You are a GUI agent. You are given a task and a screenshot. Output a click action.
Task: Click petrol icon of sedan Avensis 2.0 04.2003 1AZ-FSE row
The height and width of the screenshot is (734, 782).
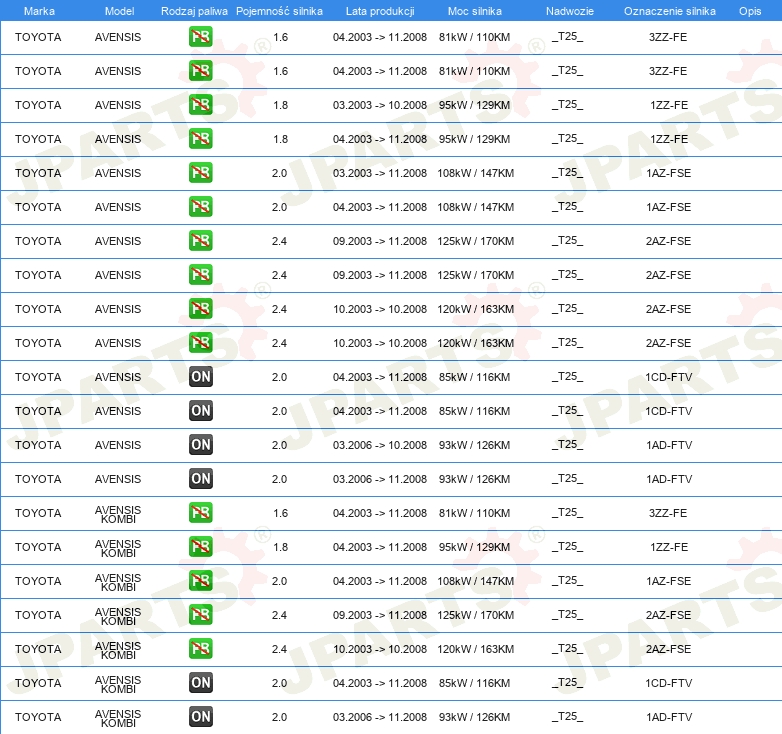(200, 206)
